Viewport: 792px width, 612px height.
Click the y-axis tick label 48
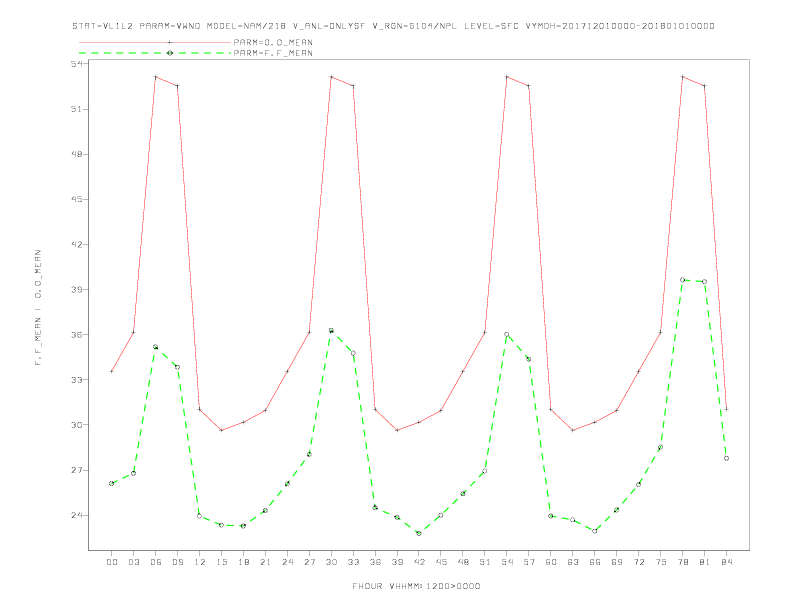(x=77, y=154)
